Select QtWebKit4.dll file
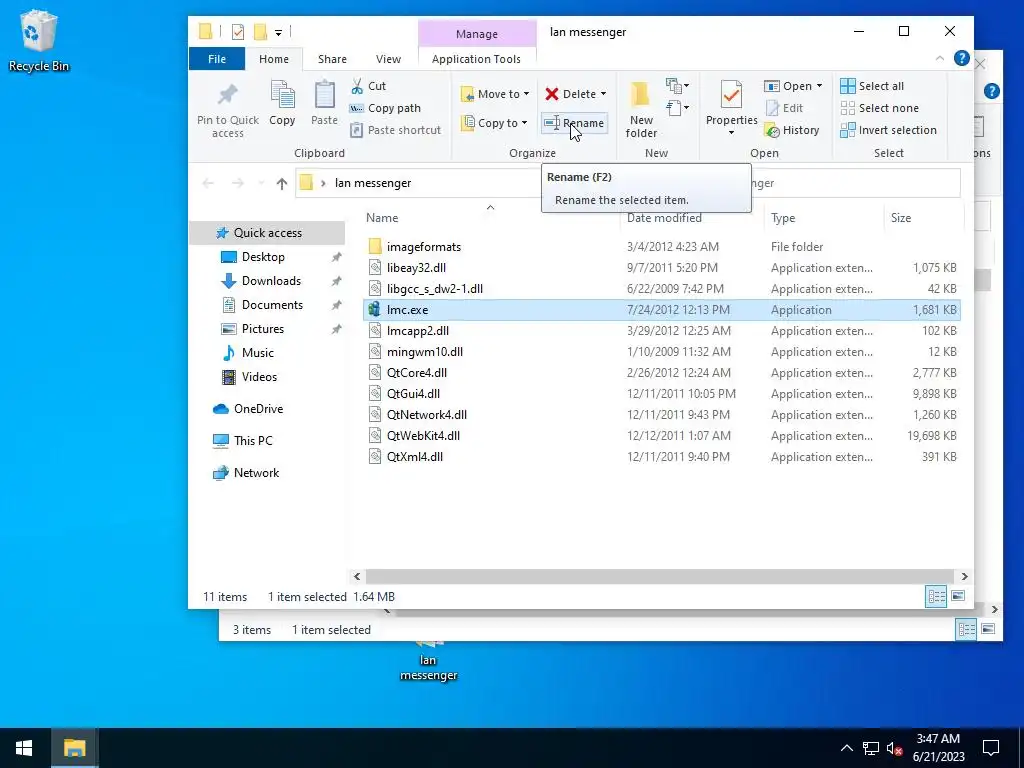Viewport: 1024px width, 768px height. coord(423,436)
